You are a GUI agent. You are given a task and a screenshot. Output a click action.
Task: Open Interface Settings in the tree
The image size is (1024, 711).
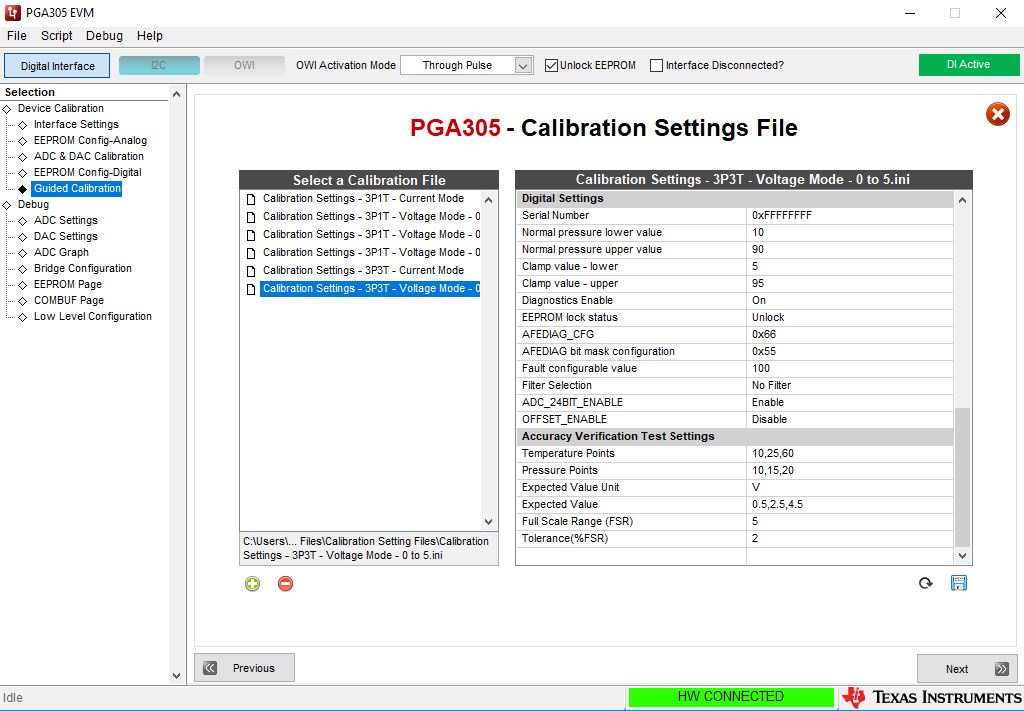[76, 124]
